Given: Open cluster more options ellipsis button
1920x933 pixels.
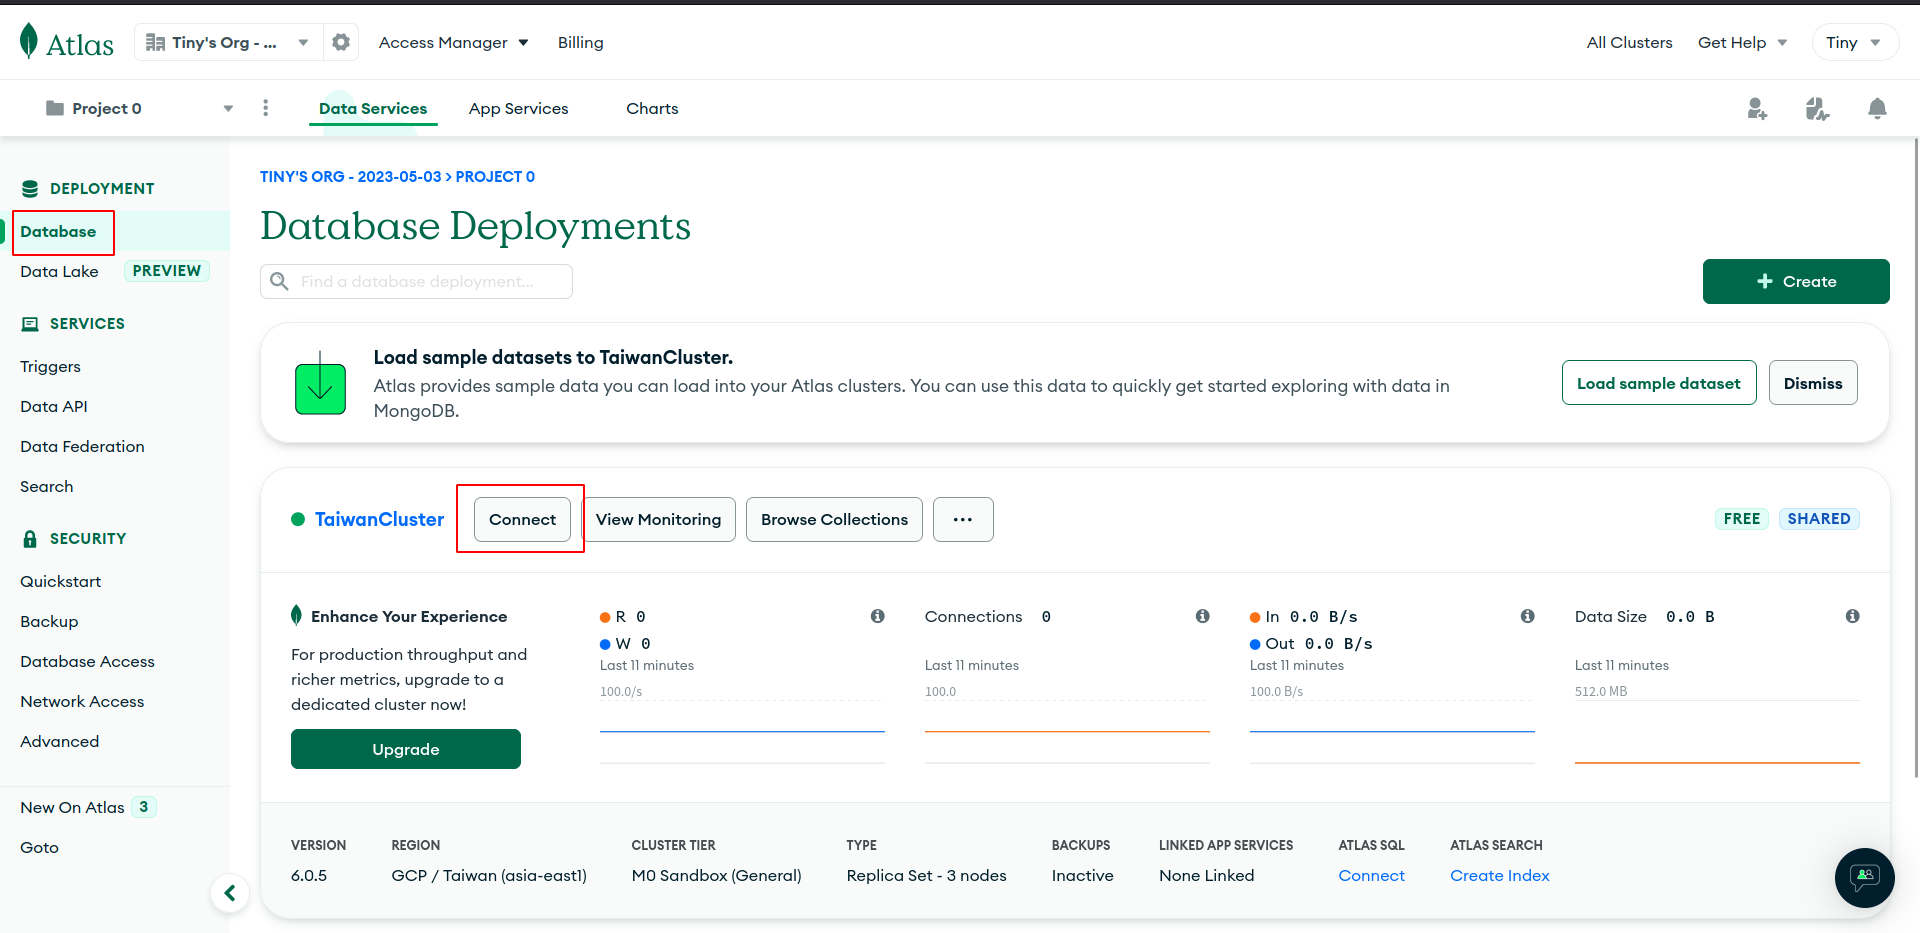Looking at the screenshot, I should (x=963, y=519).
